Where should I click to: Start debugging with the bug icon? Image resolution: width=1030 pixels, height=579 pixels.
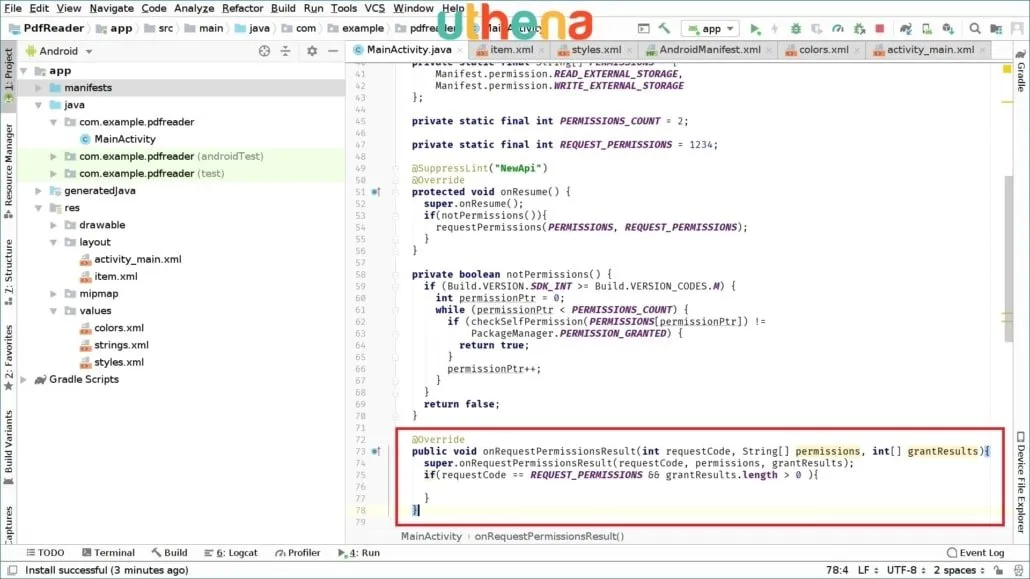(x=795, y=29)
